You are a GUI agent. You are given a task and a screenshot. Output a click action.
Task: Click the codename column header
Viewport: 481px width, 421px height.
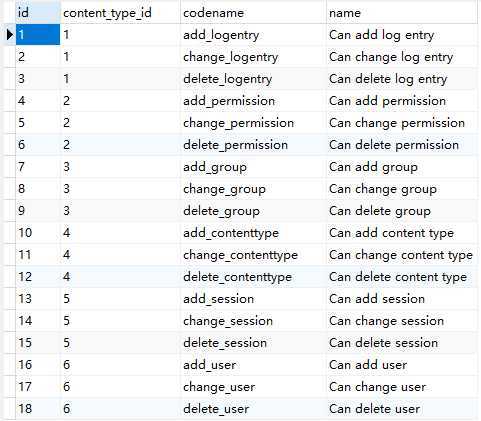point(253,13)
